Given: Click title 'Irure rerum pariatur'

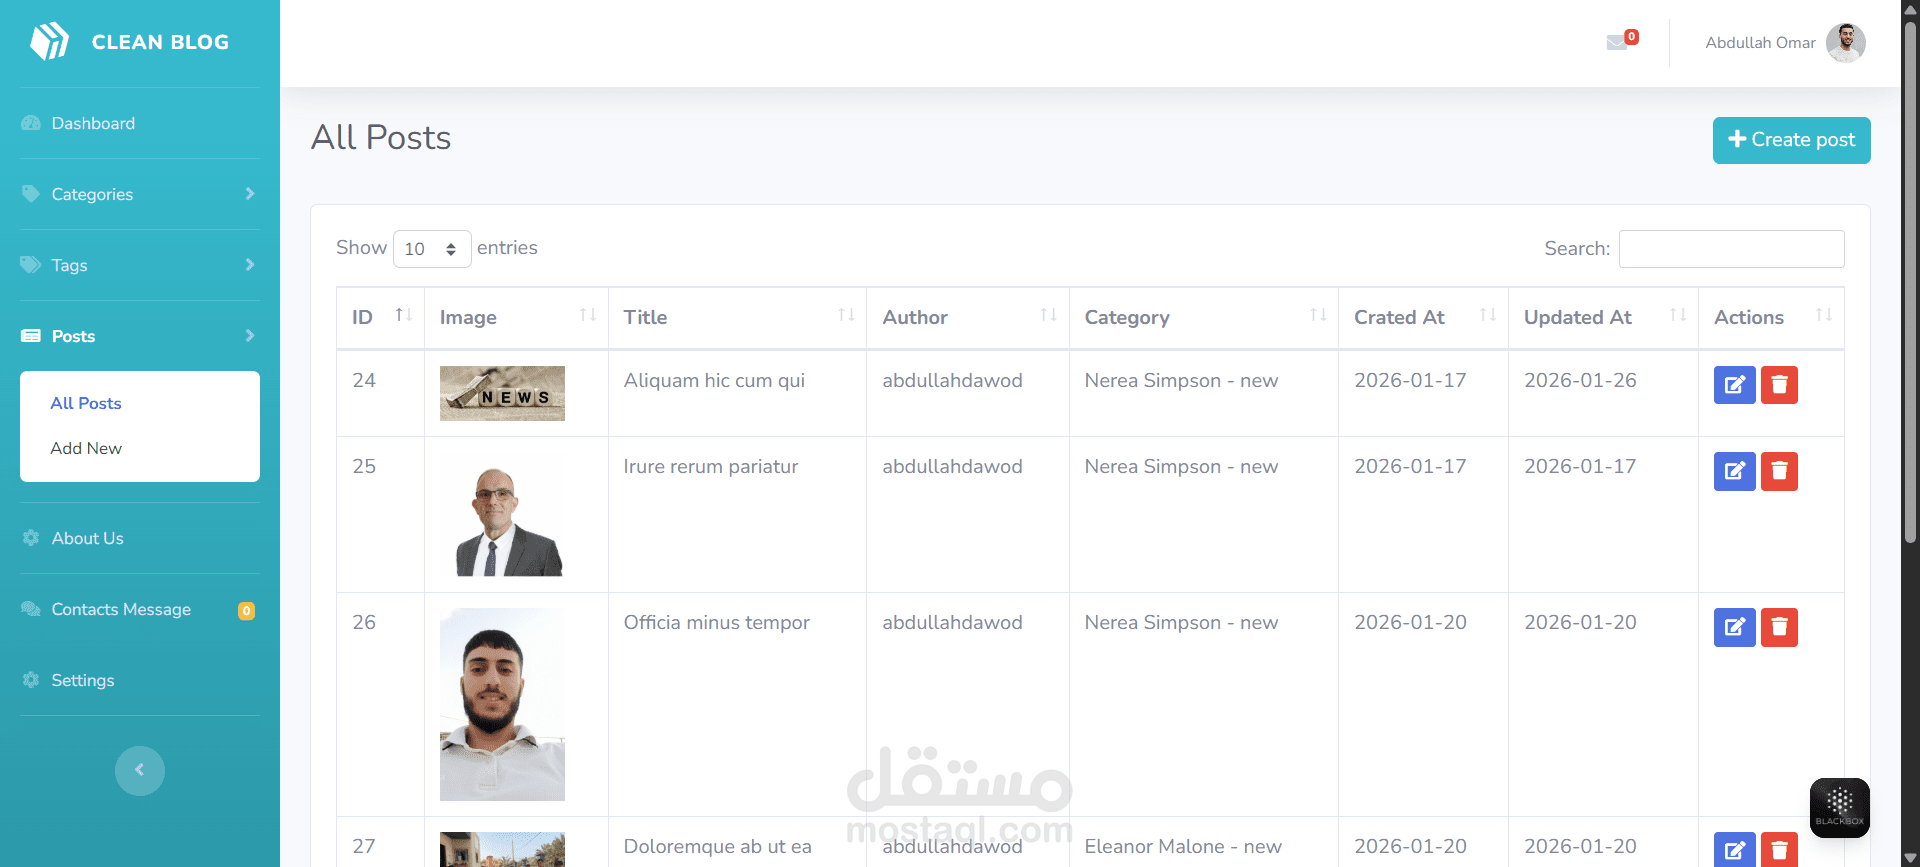Looking at the screenshot, I should [711, 466].
